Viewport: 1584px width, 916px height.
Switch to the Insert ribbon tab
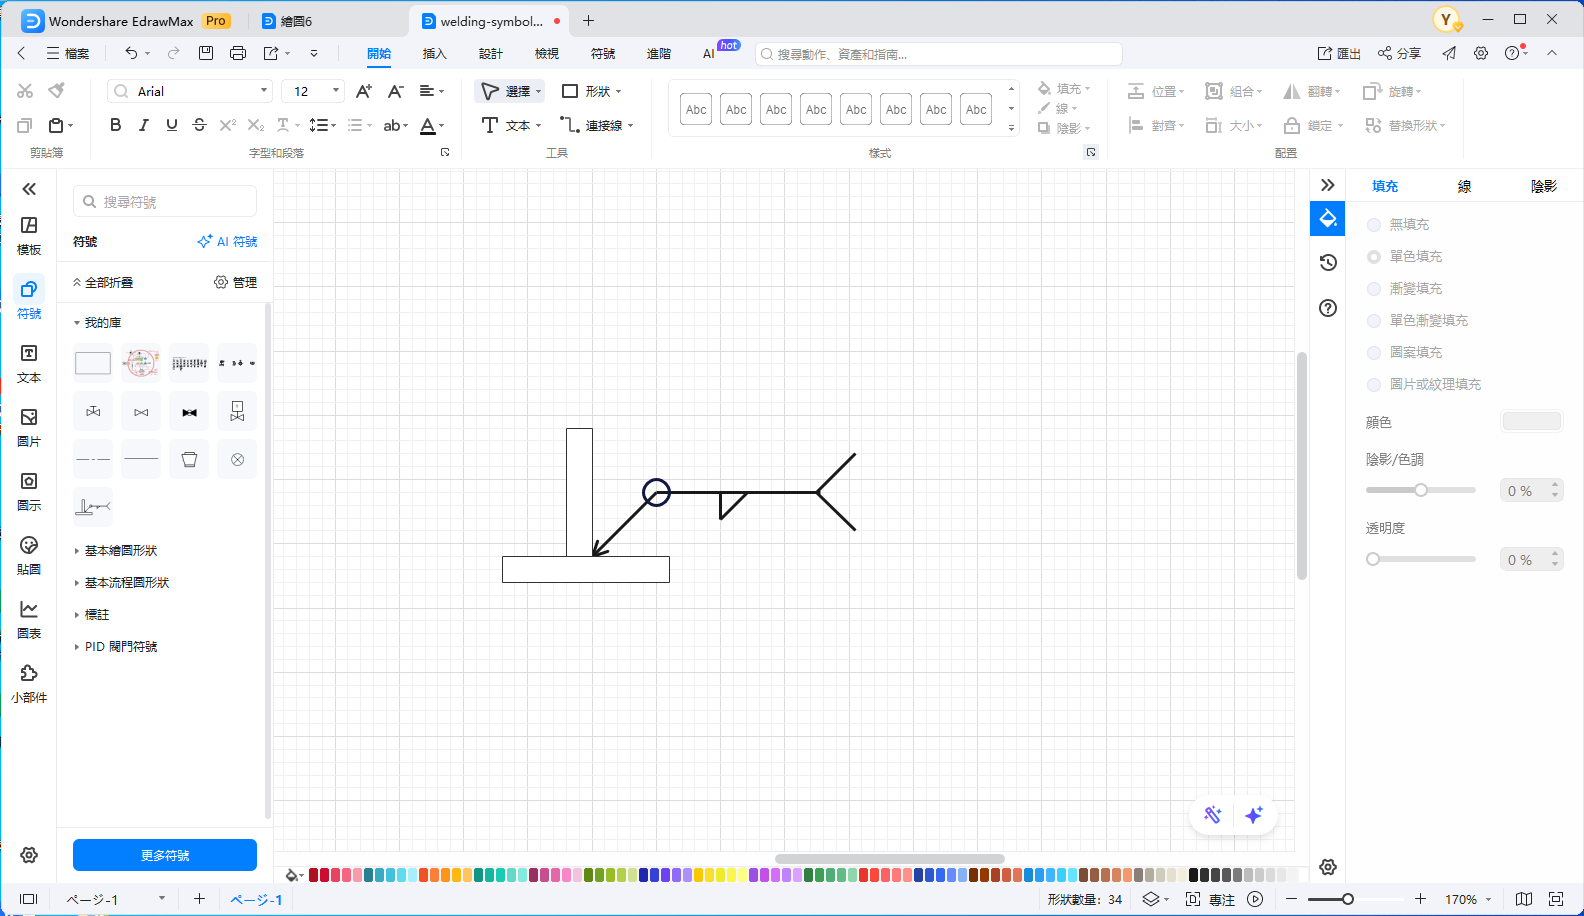434,54
